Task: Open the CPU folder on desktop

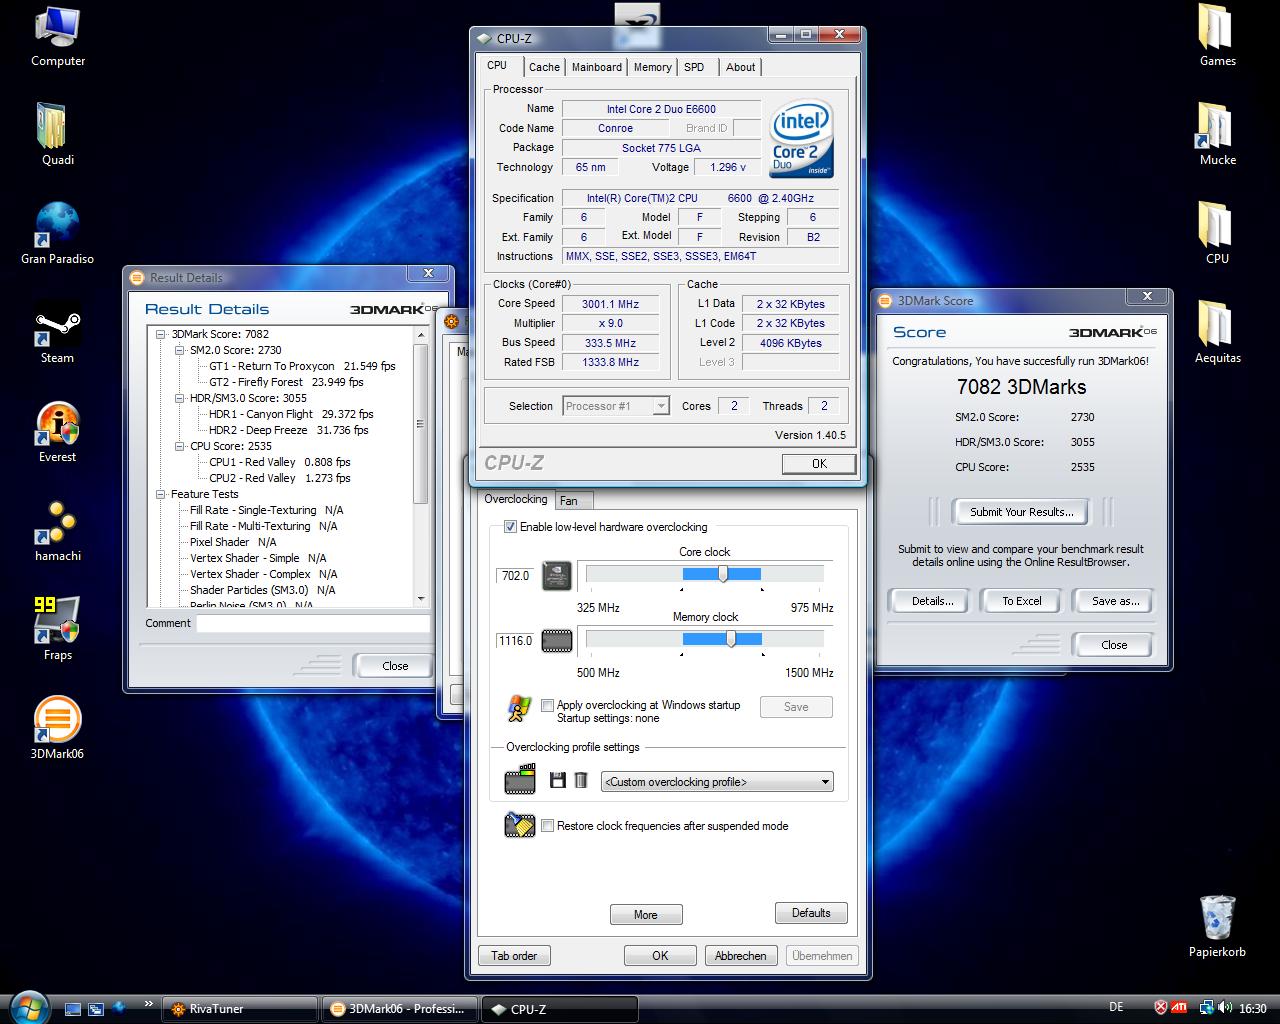Action: point(1217,234)
